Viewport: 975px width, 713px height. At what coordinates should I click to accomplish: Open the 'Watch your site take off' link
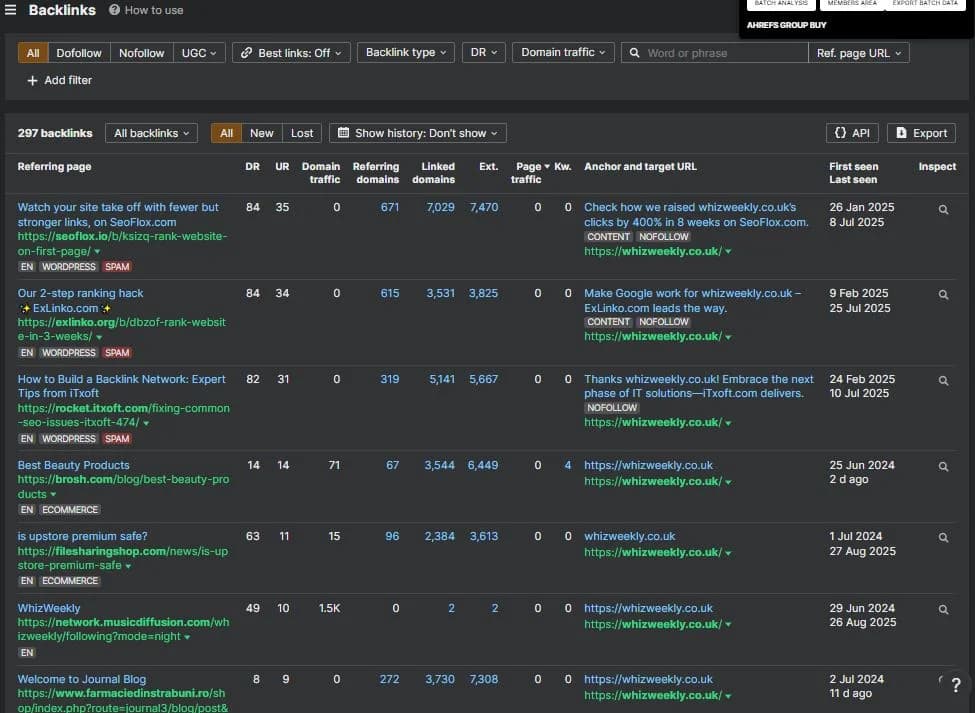118,214
